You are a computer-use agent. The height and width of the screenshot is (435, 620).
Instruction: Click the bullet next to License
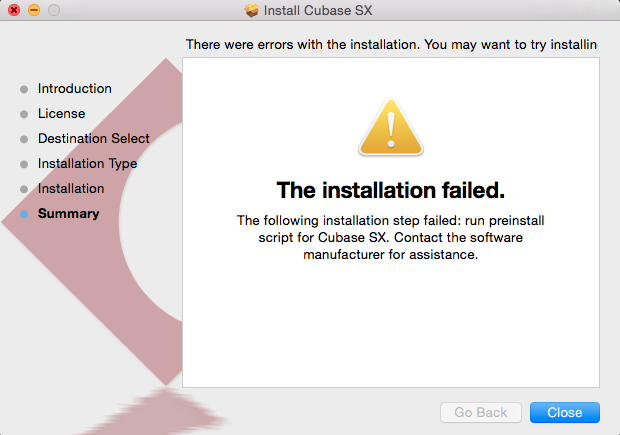tap(24, 114)
